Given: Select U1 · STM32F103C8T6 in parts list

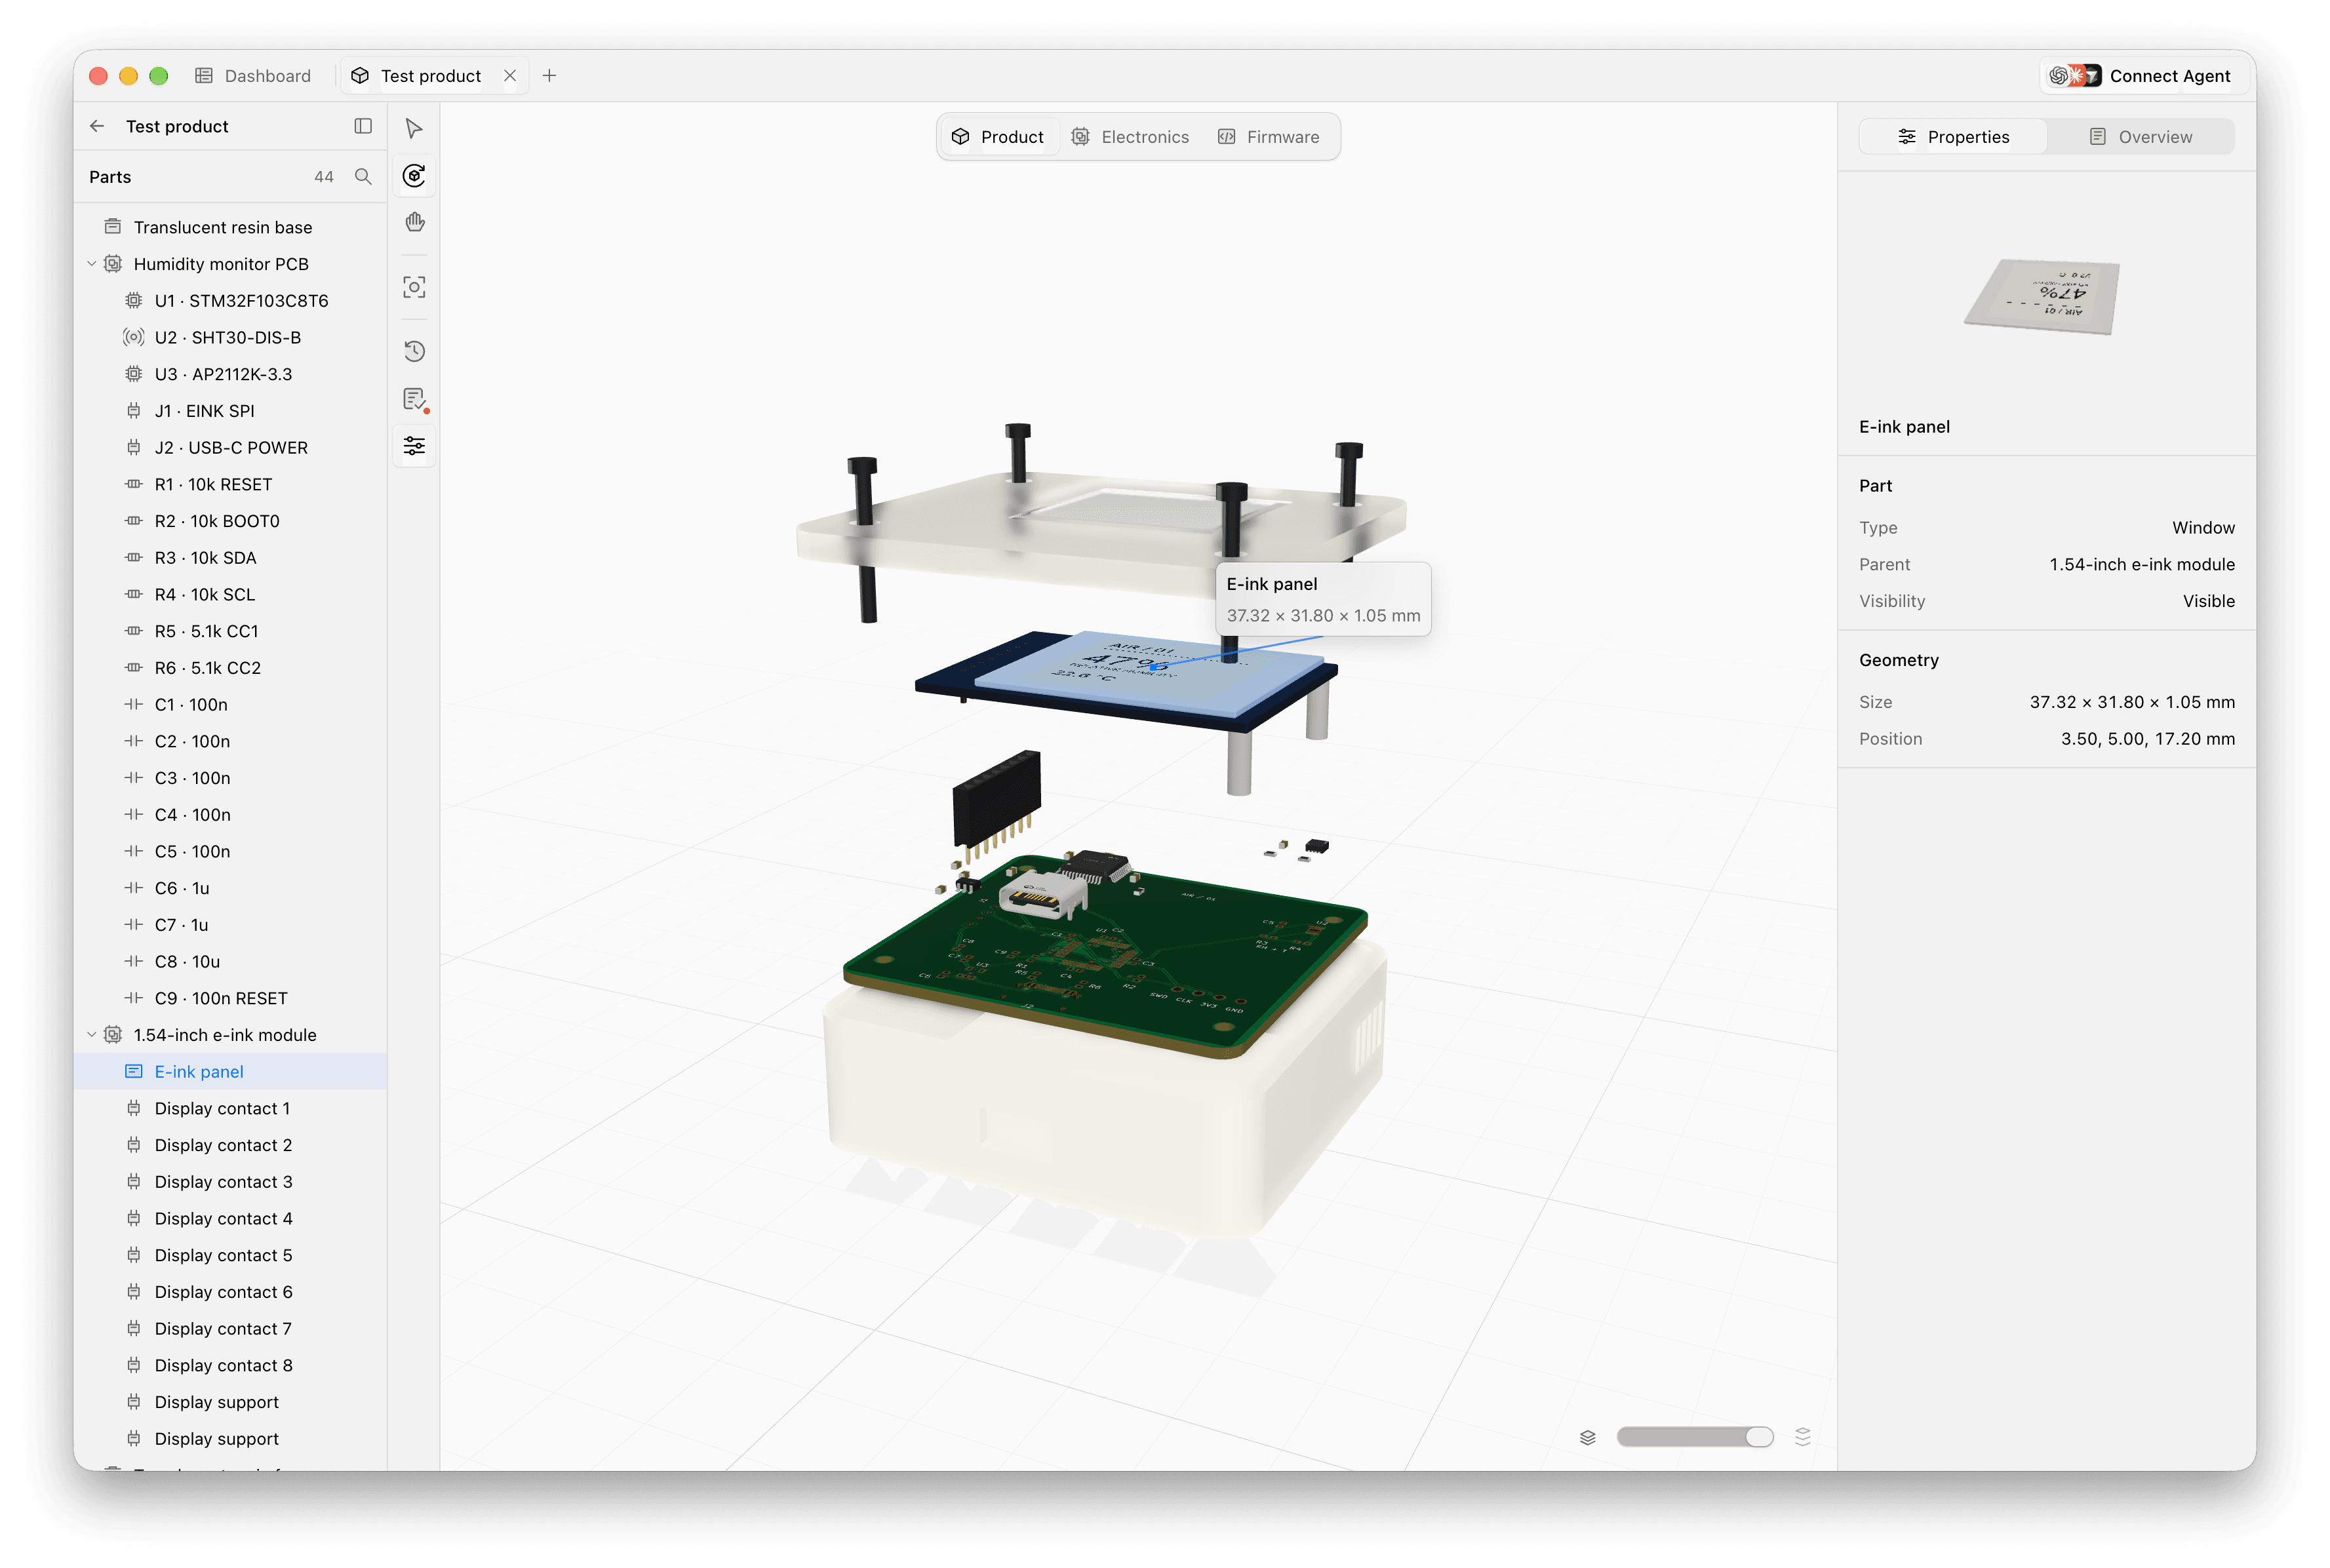Looking at the screenshot, I should pyautogui.click(x=231, y=301).
